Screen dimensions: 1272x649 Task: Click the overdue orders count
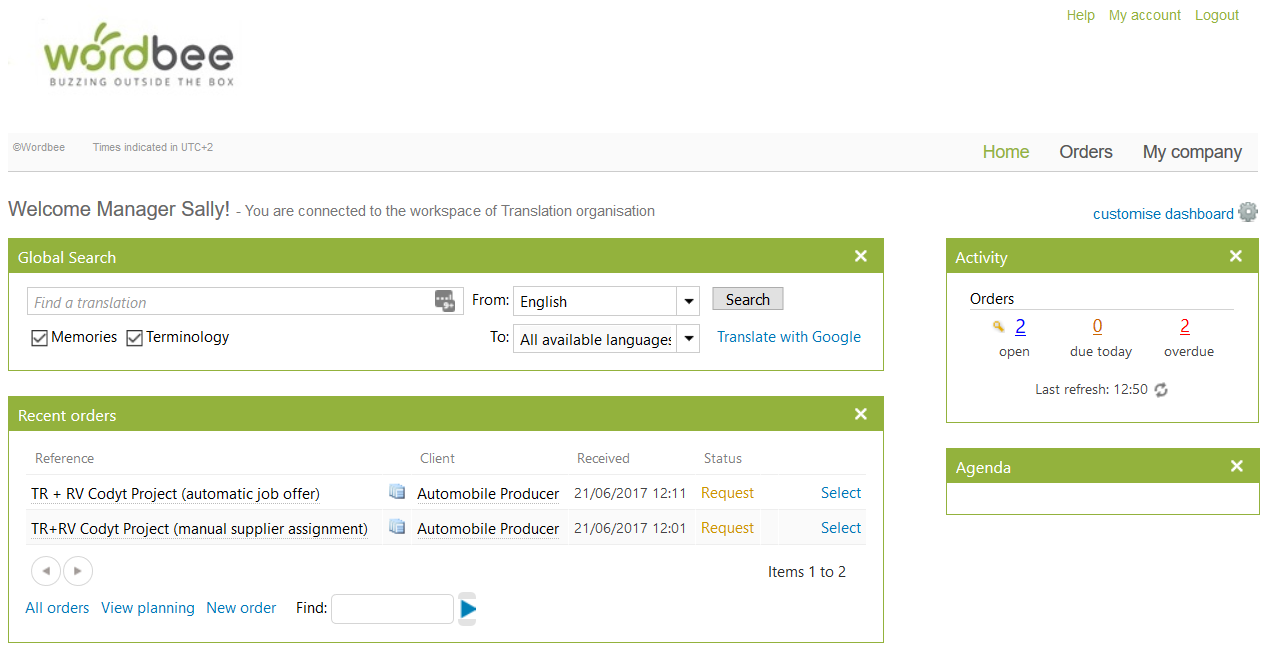[1184, 327]
